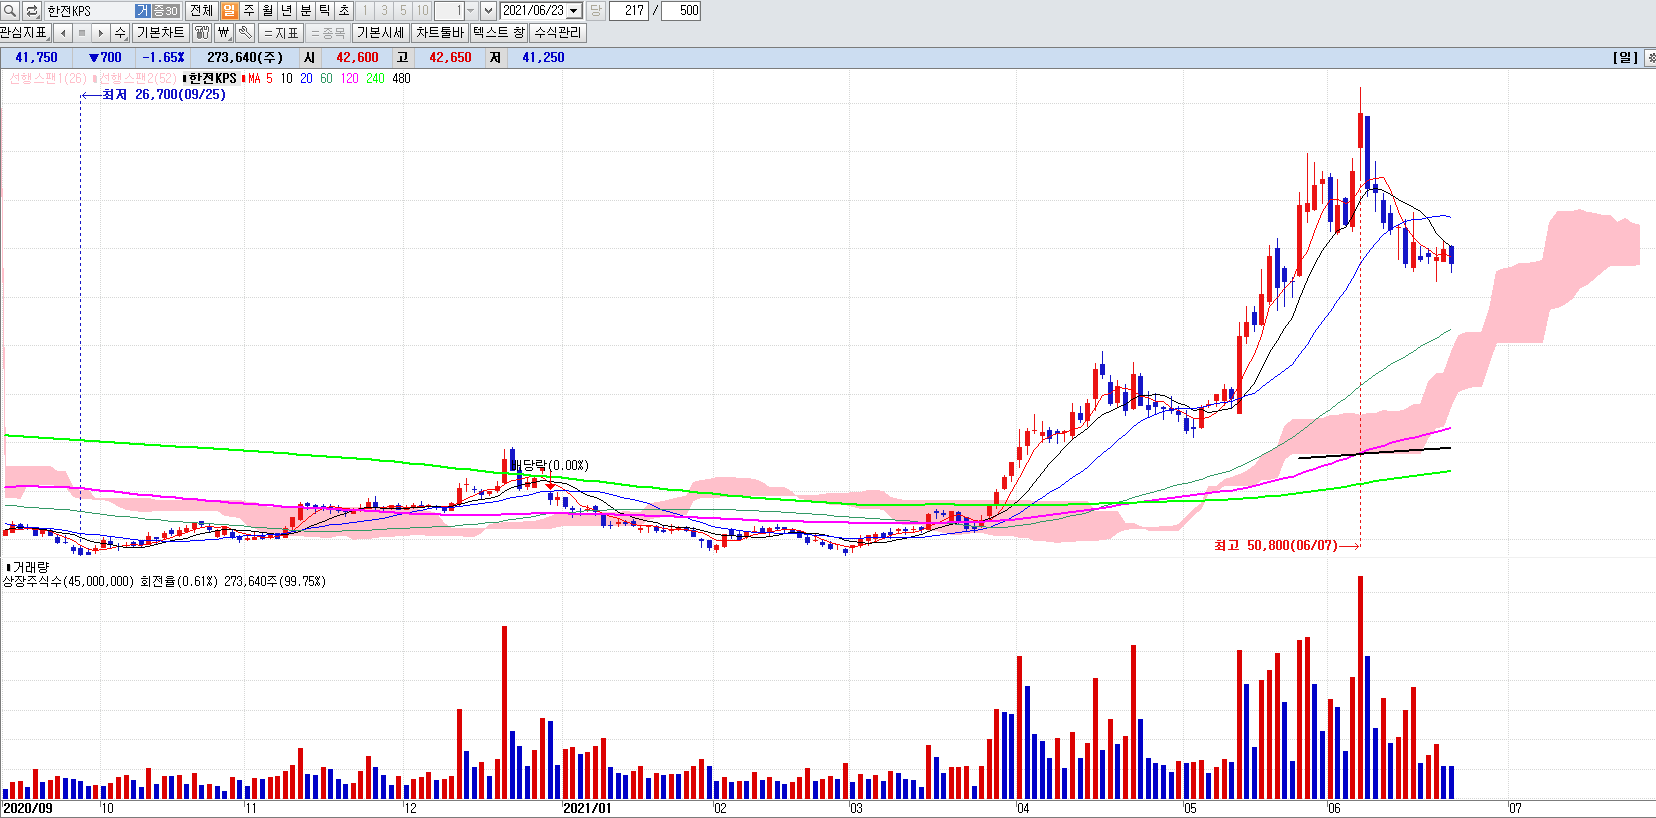
Task: Select the 전체 period button
Action: pyautogui.click(x=201, y=11)
